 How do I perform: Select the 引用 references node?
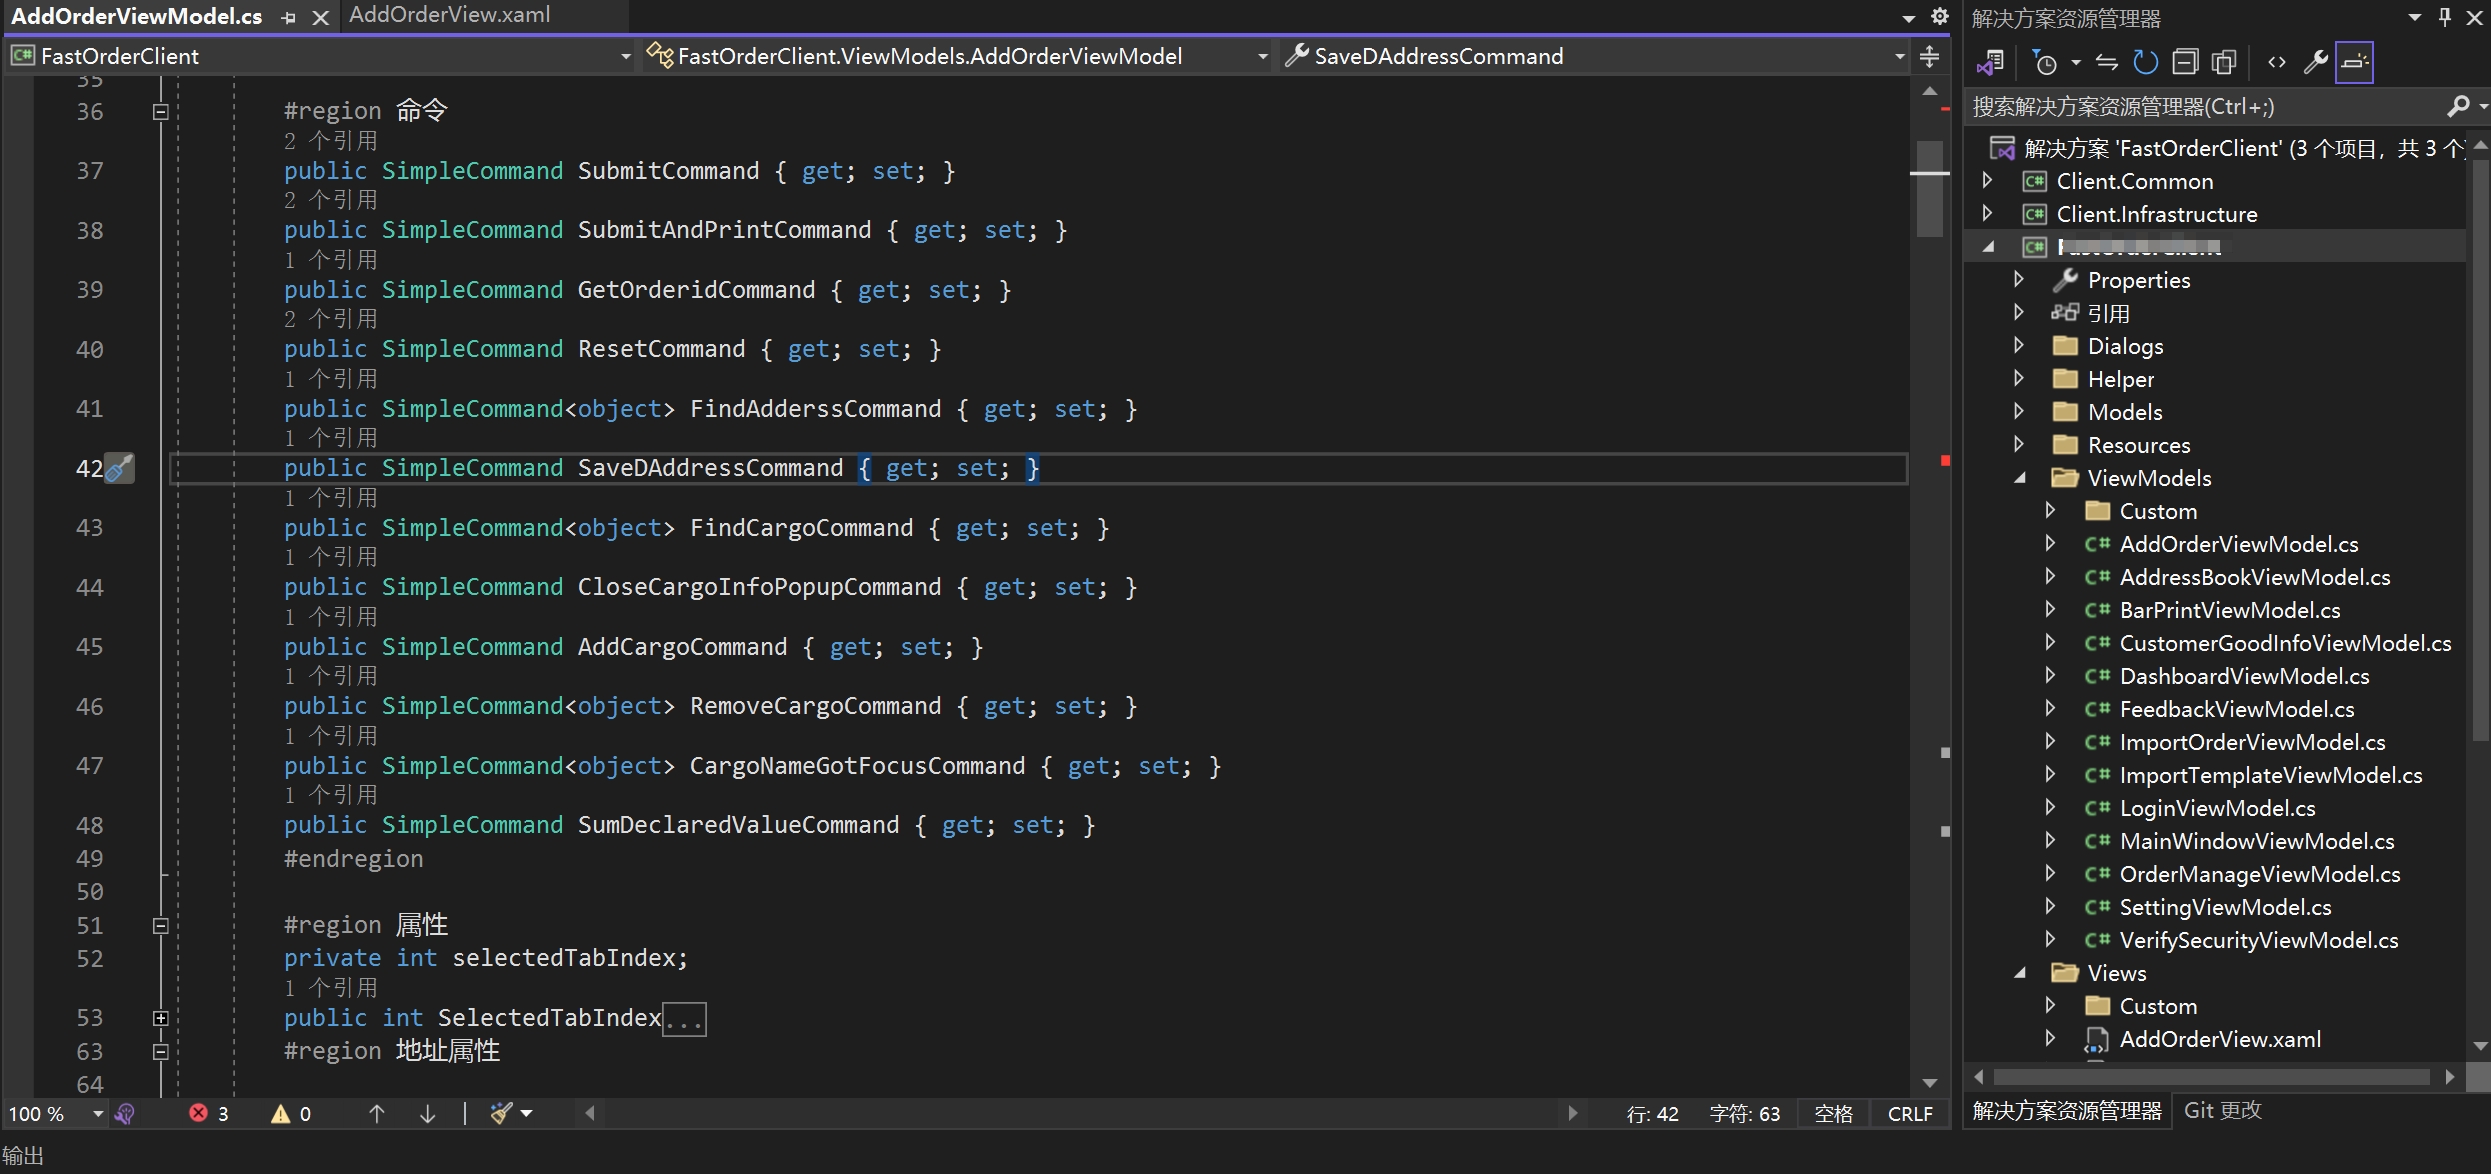(x=2108, y=313)
